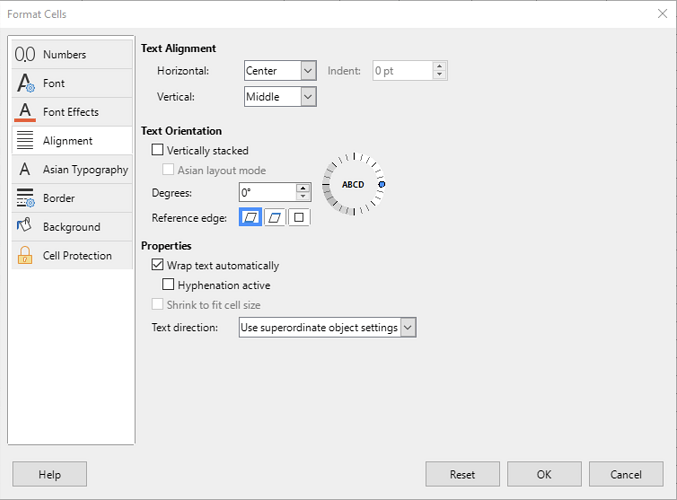Switch to the Asian Typography tab

[x=72, y=169]
